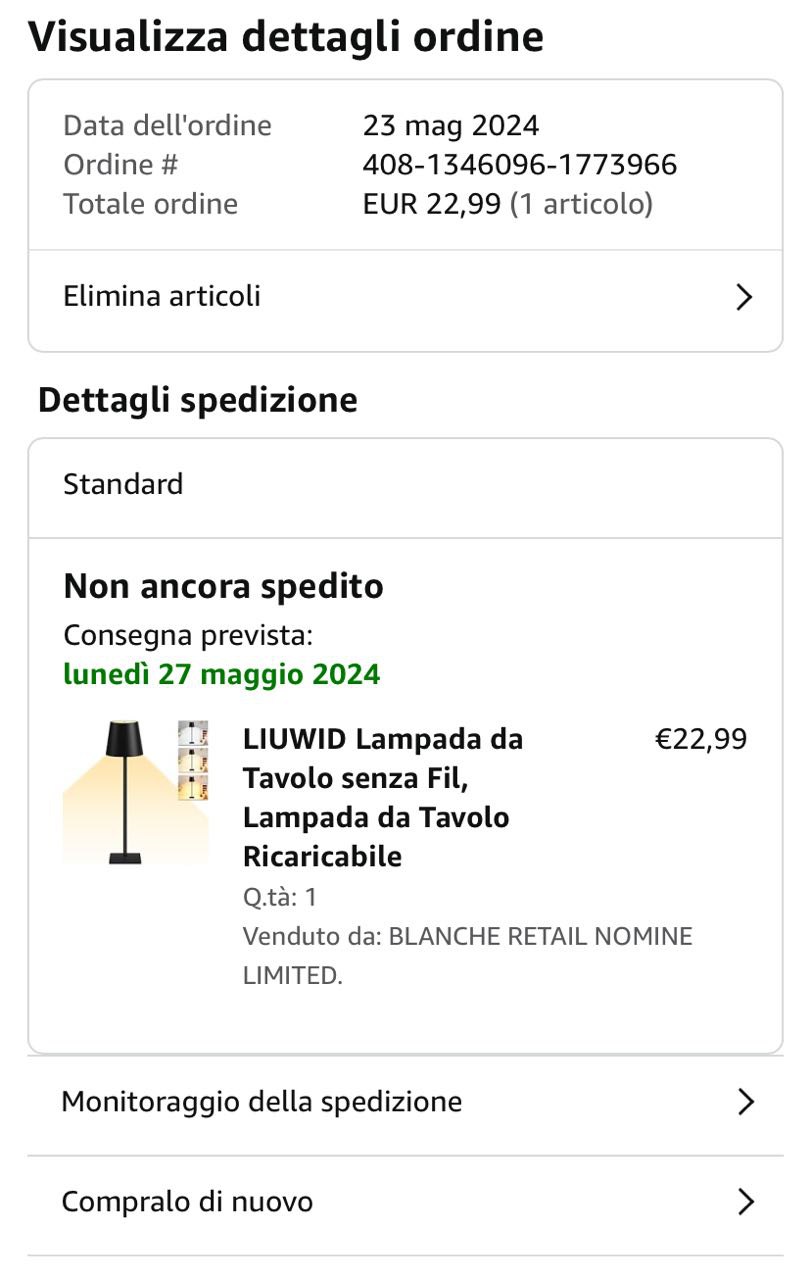Viewport: 811px width, 1280px height.
Task: Select the bottom small lamp variant thumbnail
Action: point(192,787)
